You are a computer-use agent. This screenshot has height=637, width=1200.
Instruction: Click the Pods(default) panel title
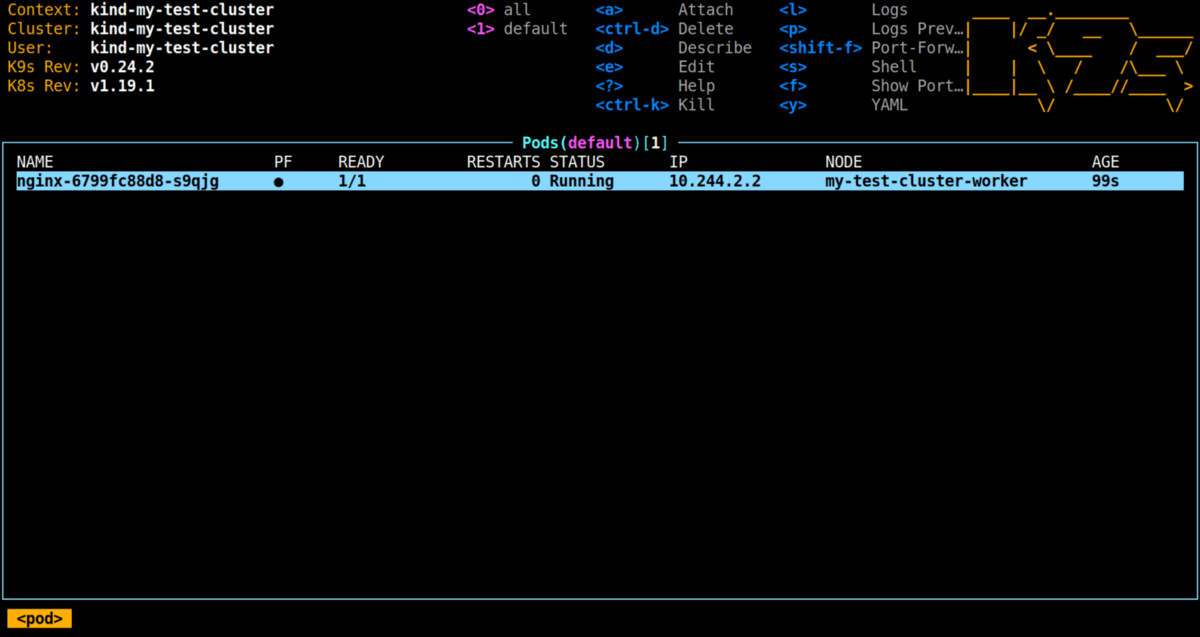tap(594, 142)
